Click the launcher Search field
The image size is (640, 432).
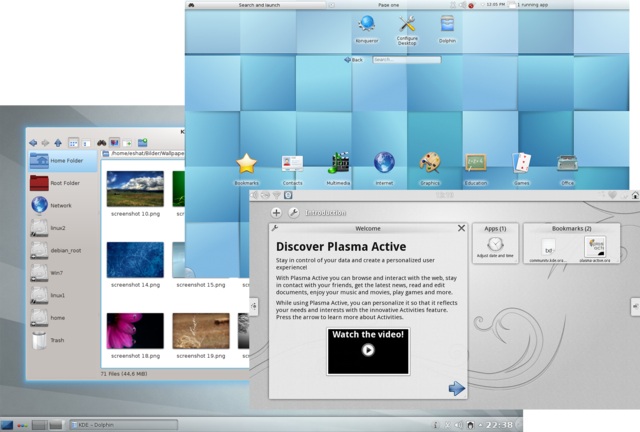[407, 60]
